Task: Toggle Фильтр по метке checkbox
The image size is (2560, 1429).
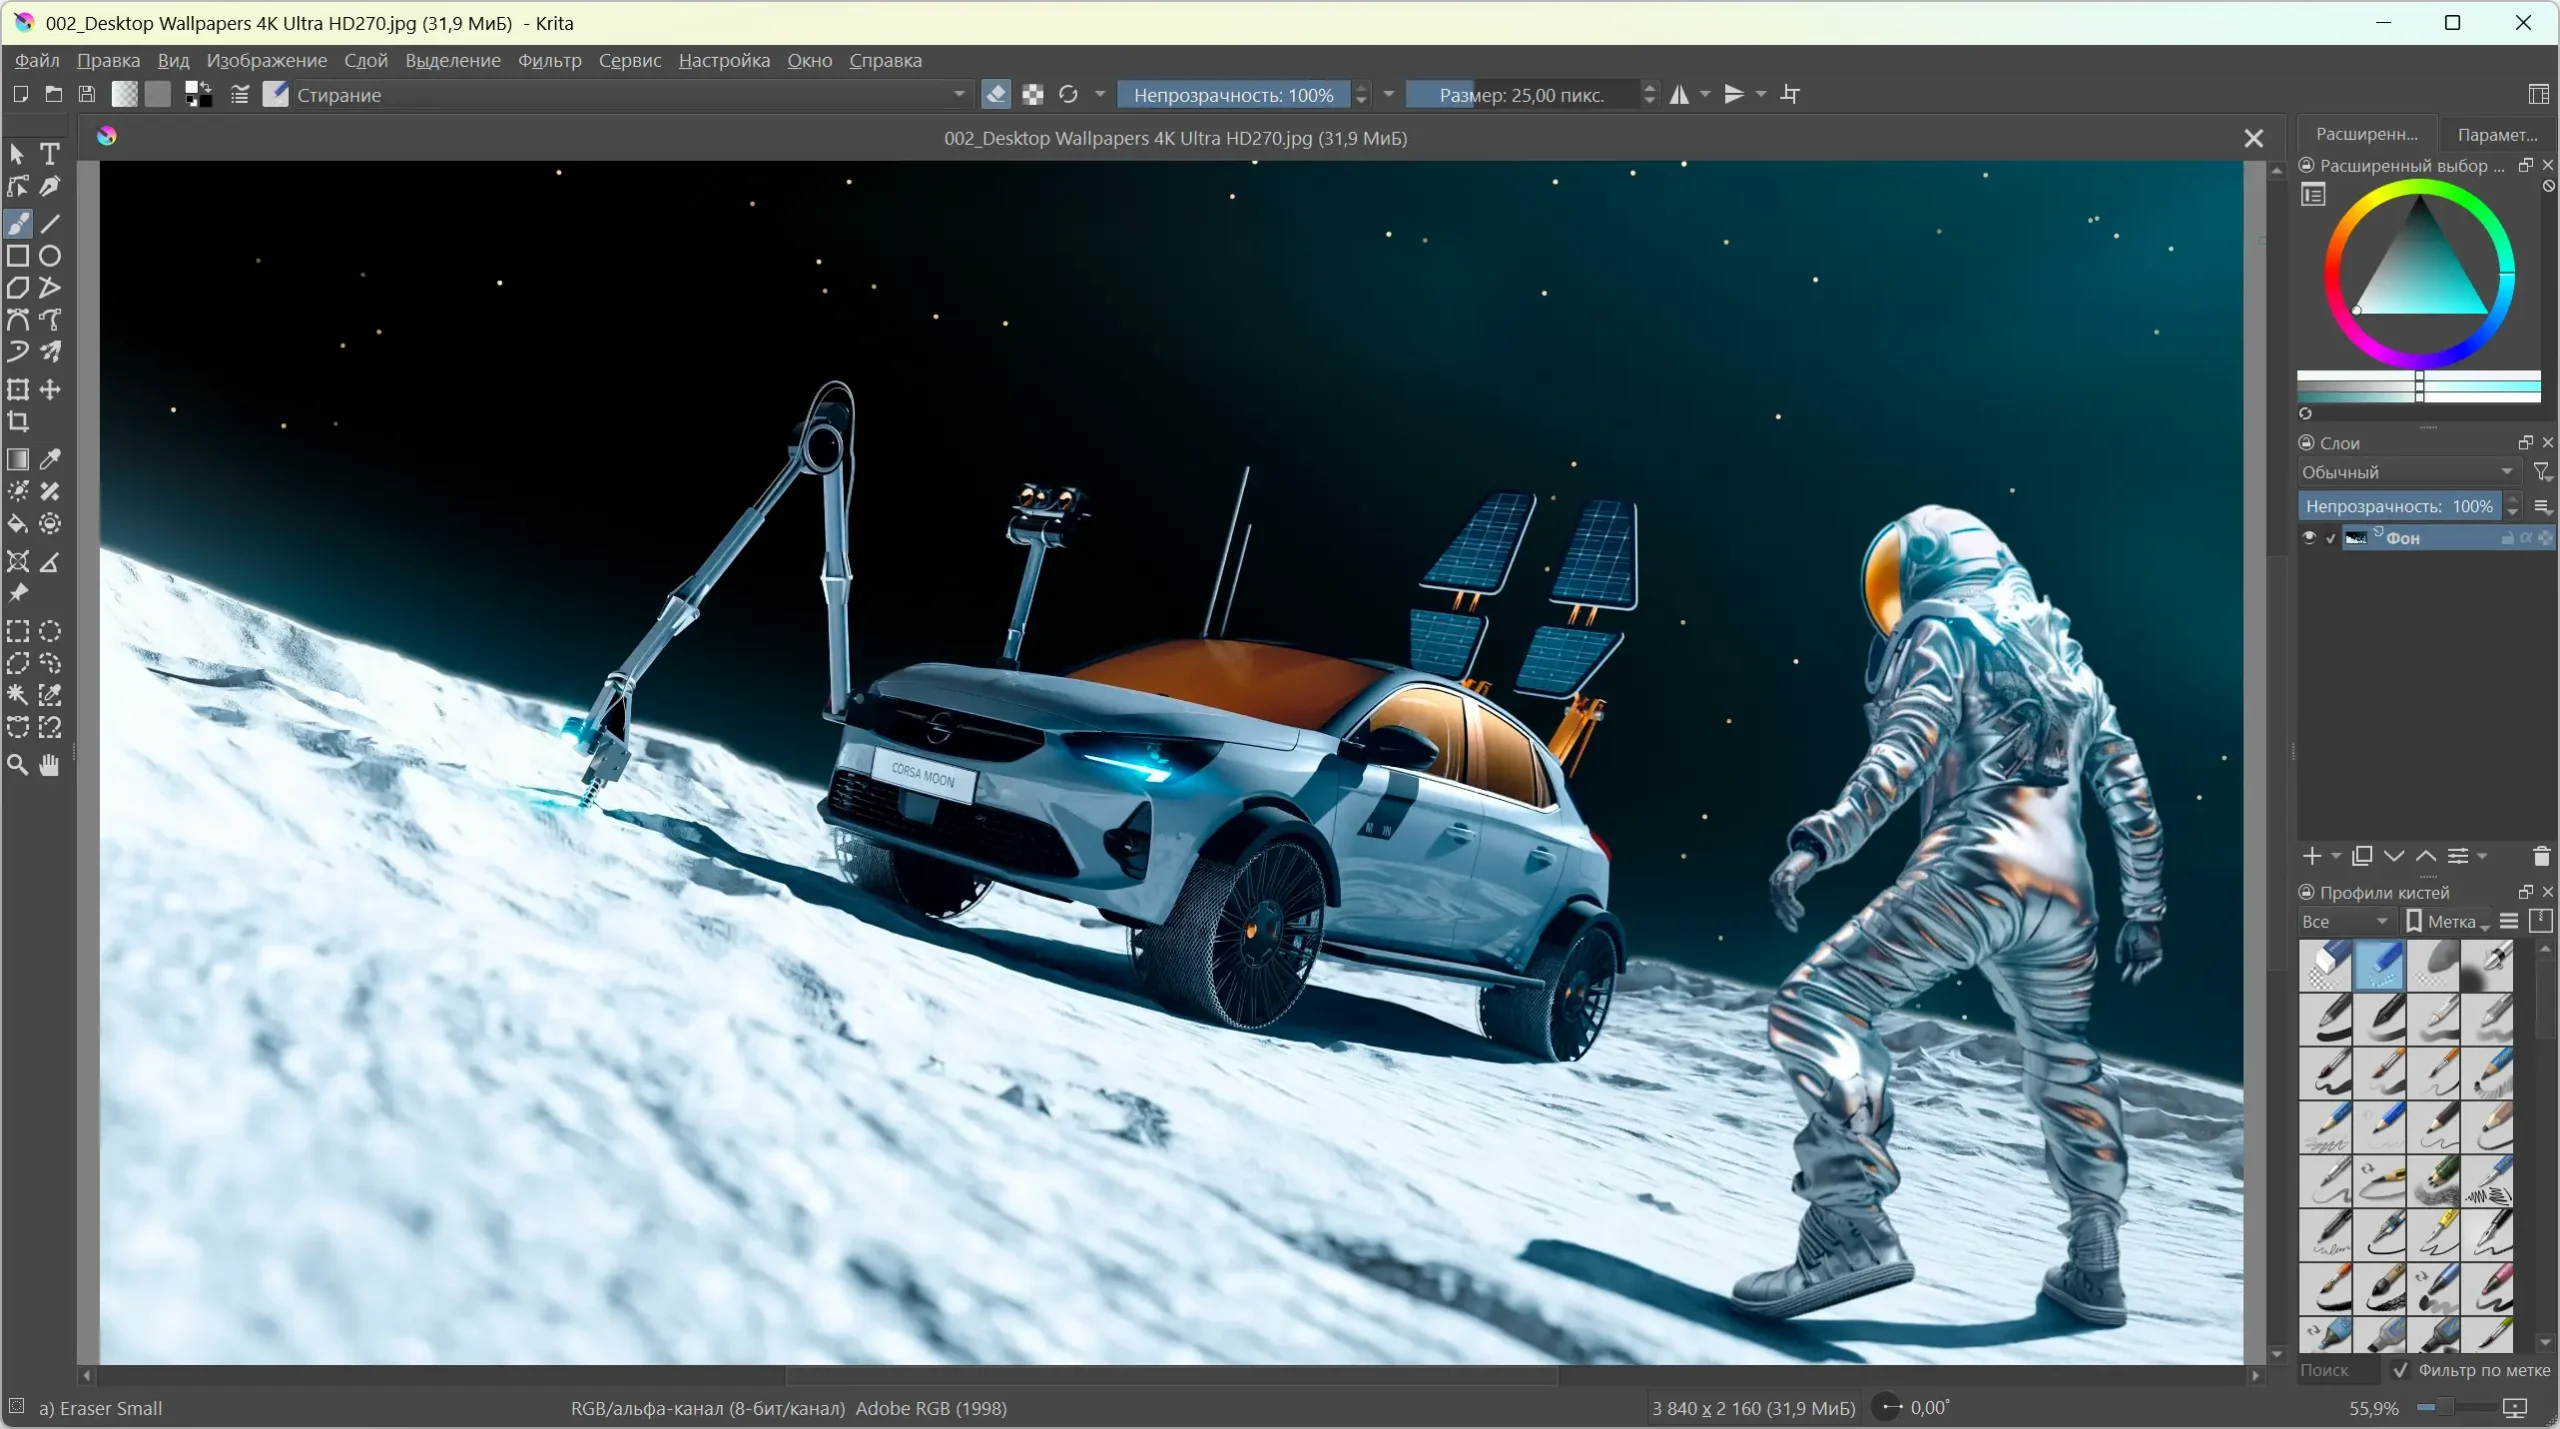Action: click(2400, 1370)
